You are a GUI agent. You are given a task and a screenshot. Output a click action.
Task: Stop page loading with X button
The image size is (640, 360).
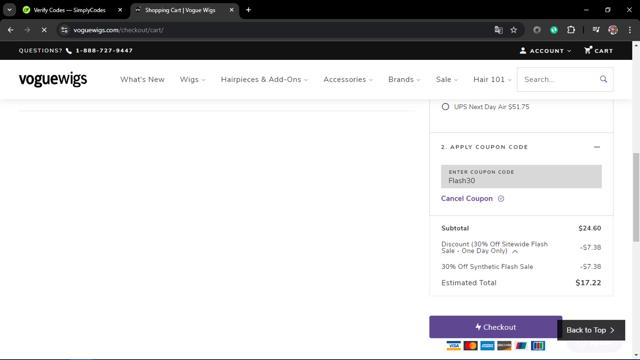pyautogui.click(x=44, y=30)
